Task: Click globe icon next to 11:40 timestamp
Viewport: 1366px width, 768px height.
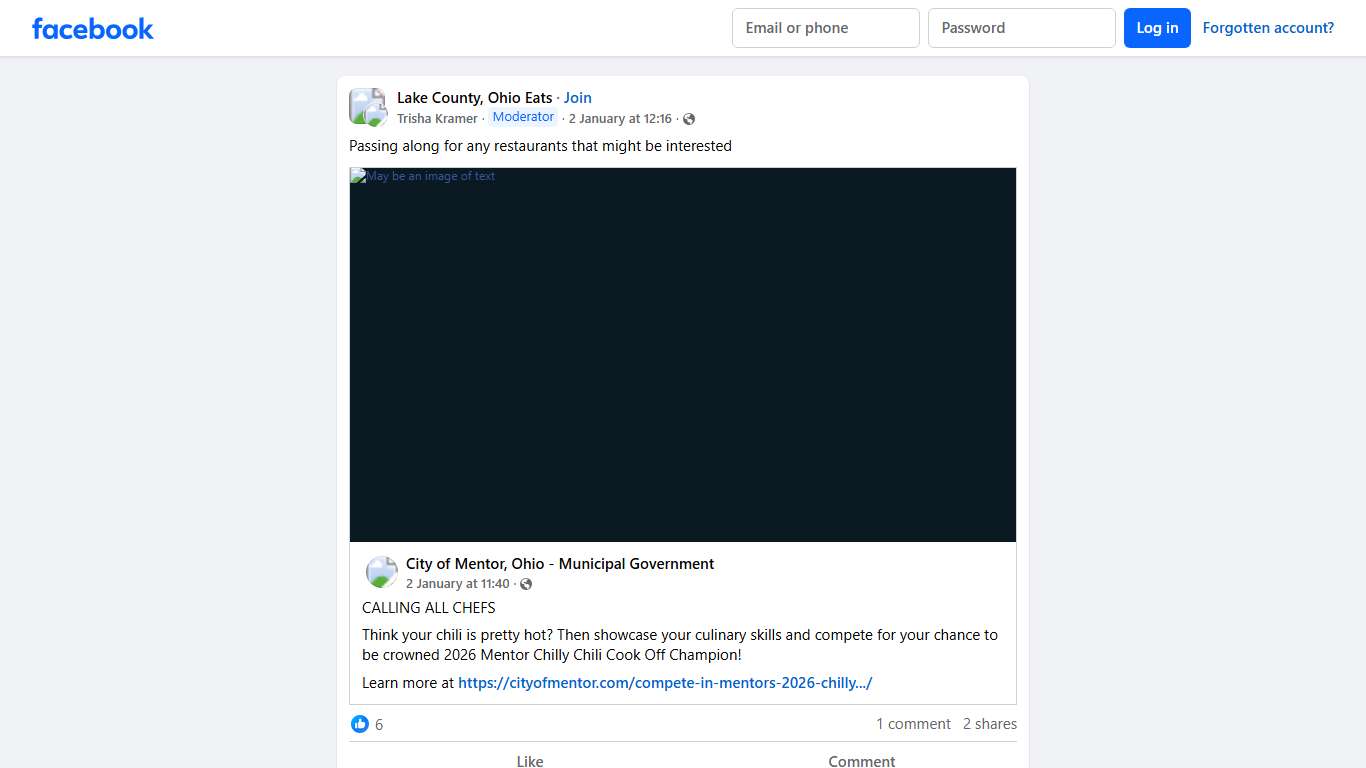Action: (526, 584)
